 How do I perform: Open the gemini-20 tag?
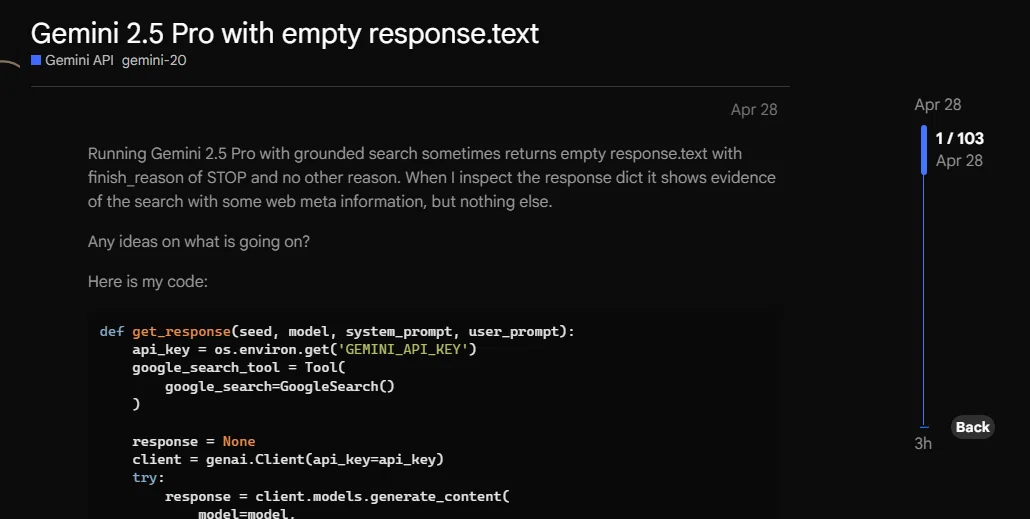(x=154, y=60)
